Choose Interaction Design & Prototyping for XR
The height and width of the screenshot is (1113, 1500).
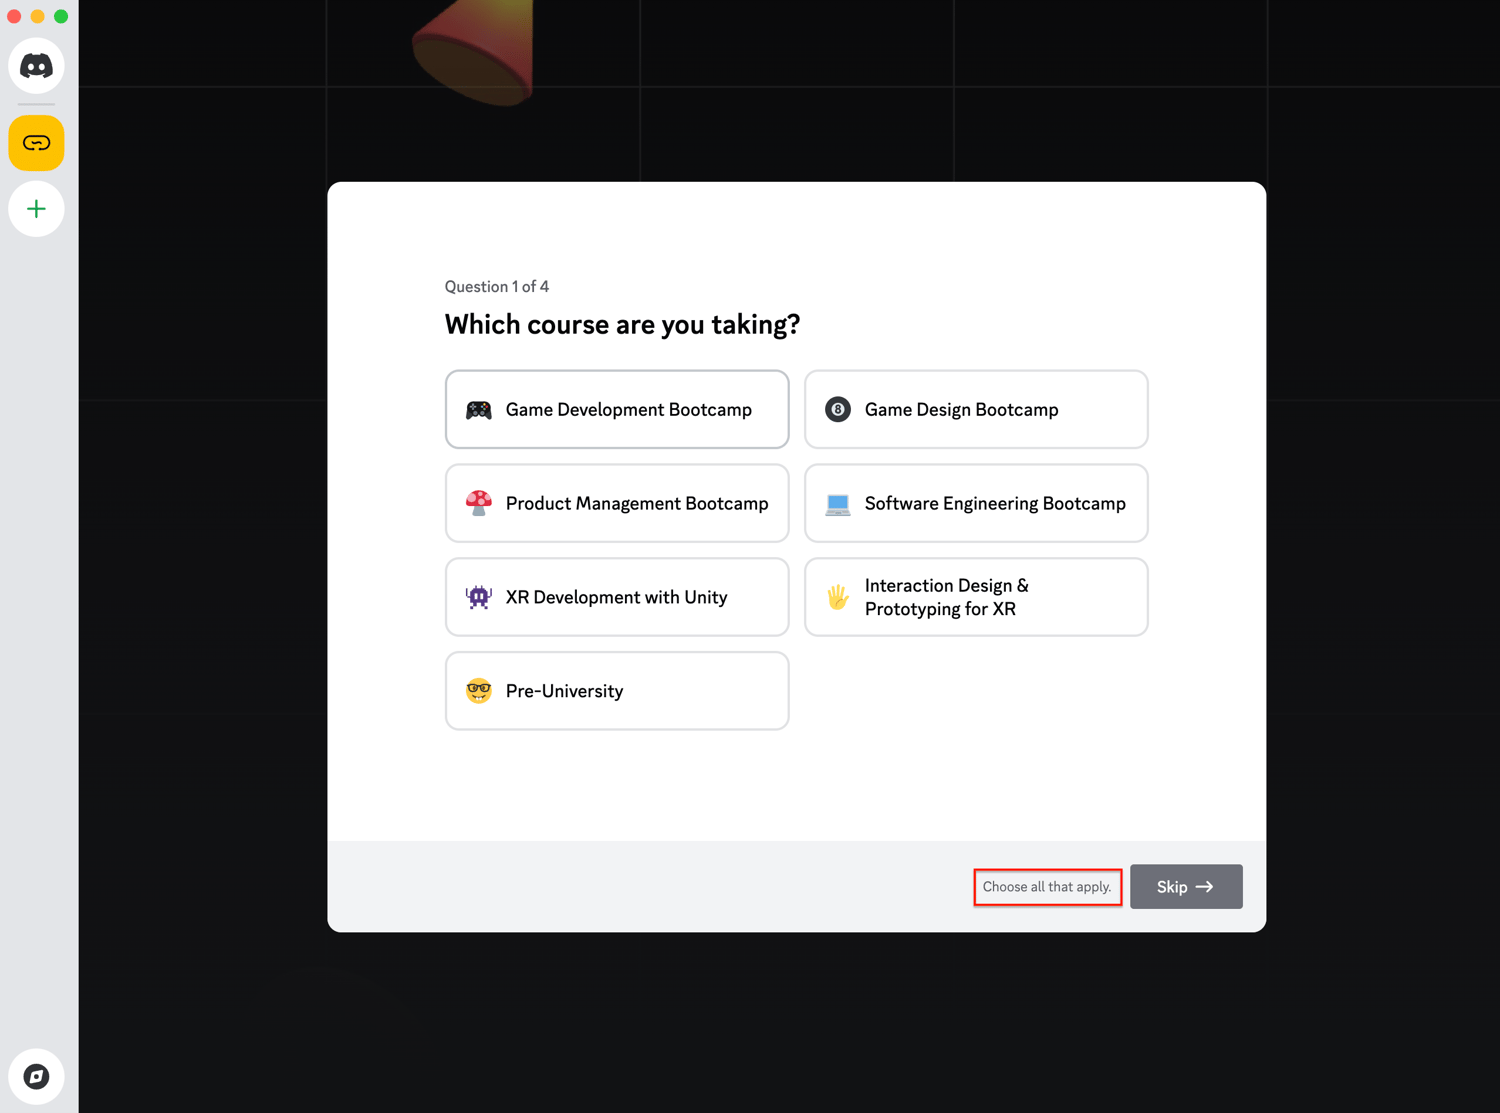point(975,597)
